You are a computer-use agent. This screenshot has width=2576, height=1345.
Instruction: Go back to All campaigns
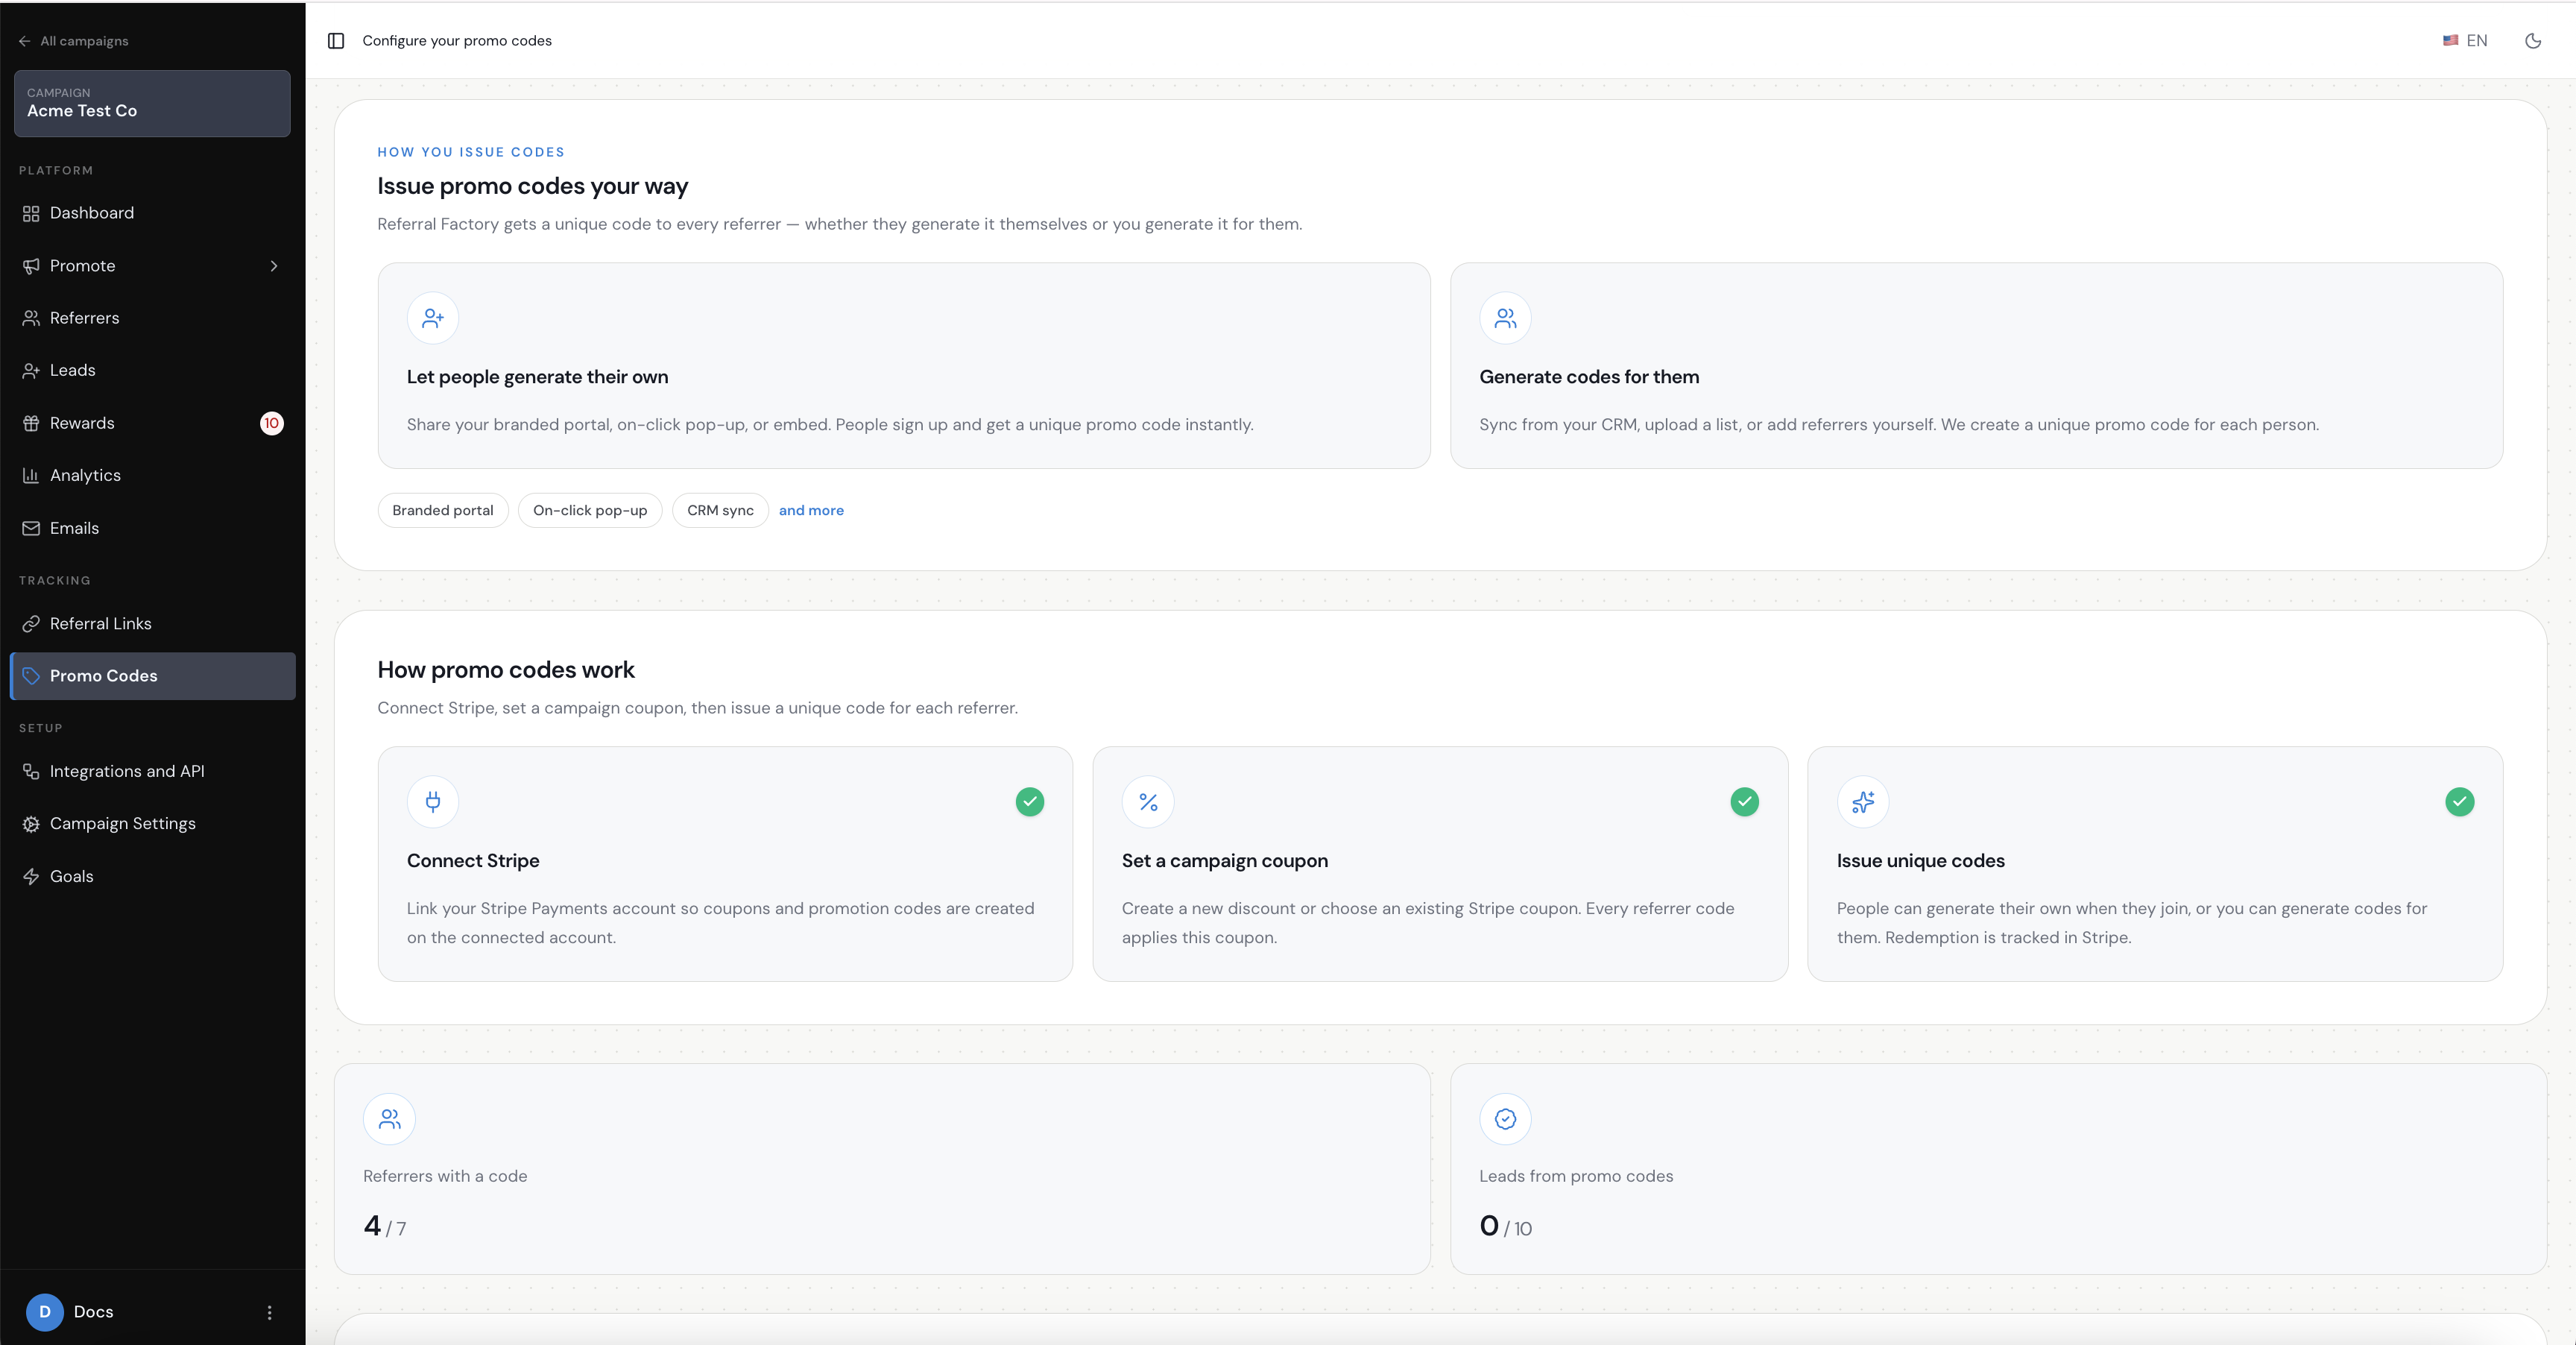pyautogui.click(x=74, y=41)
